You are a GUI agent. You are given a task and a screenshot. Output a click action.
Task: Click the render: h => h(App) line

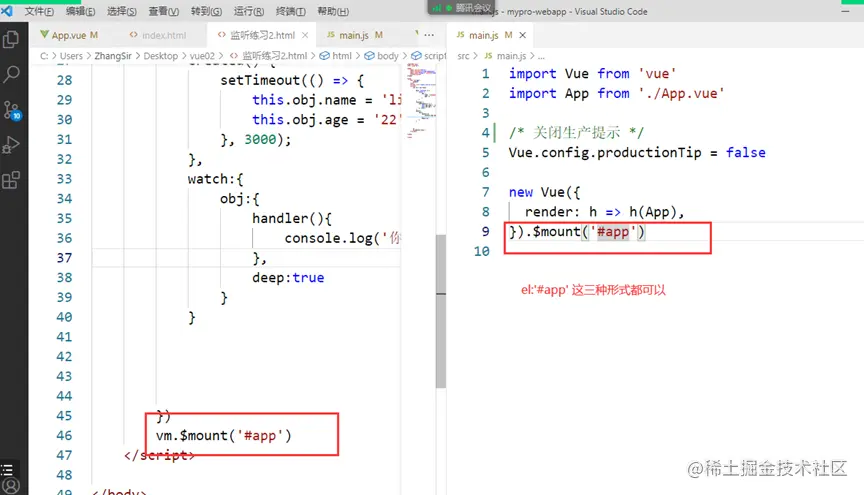[604, 212]
